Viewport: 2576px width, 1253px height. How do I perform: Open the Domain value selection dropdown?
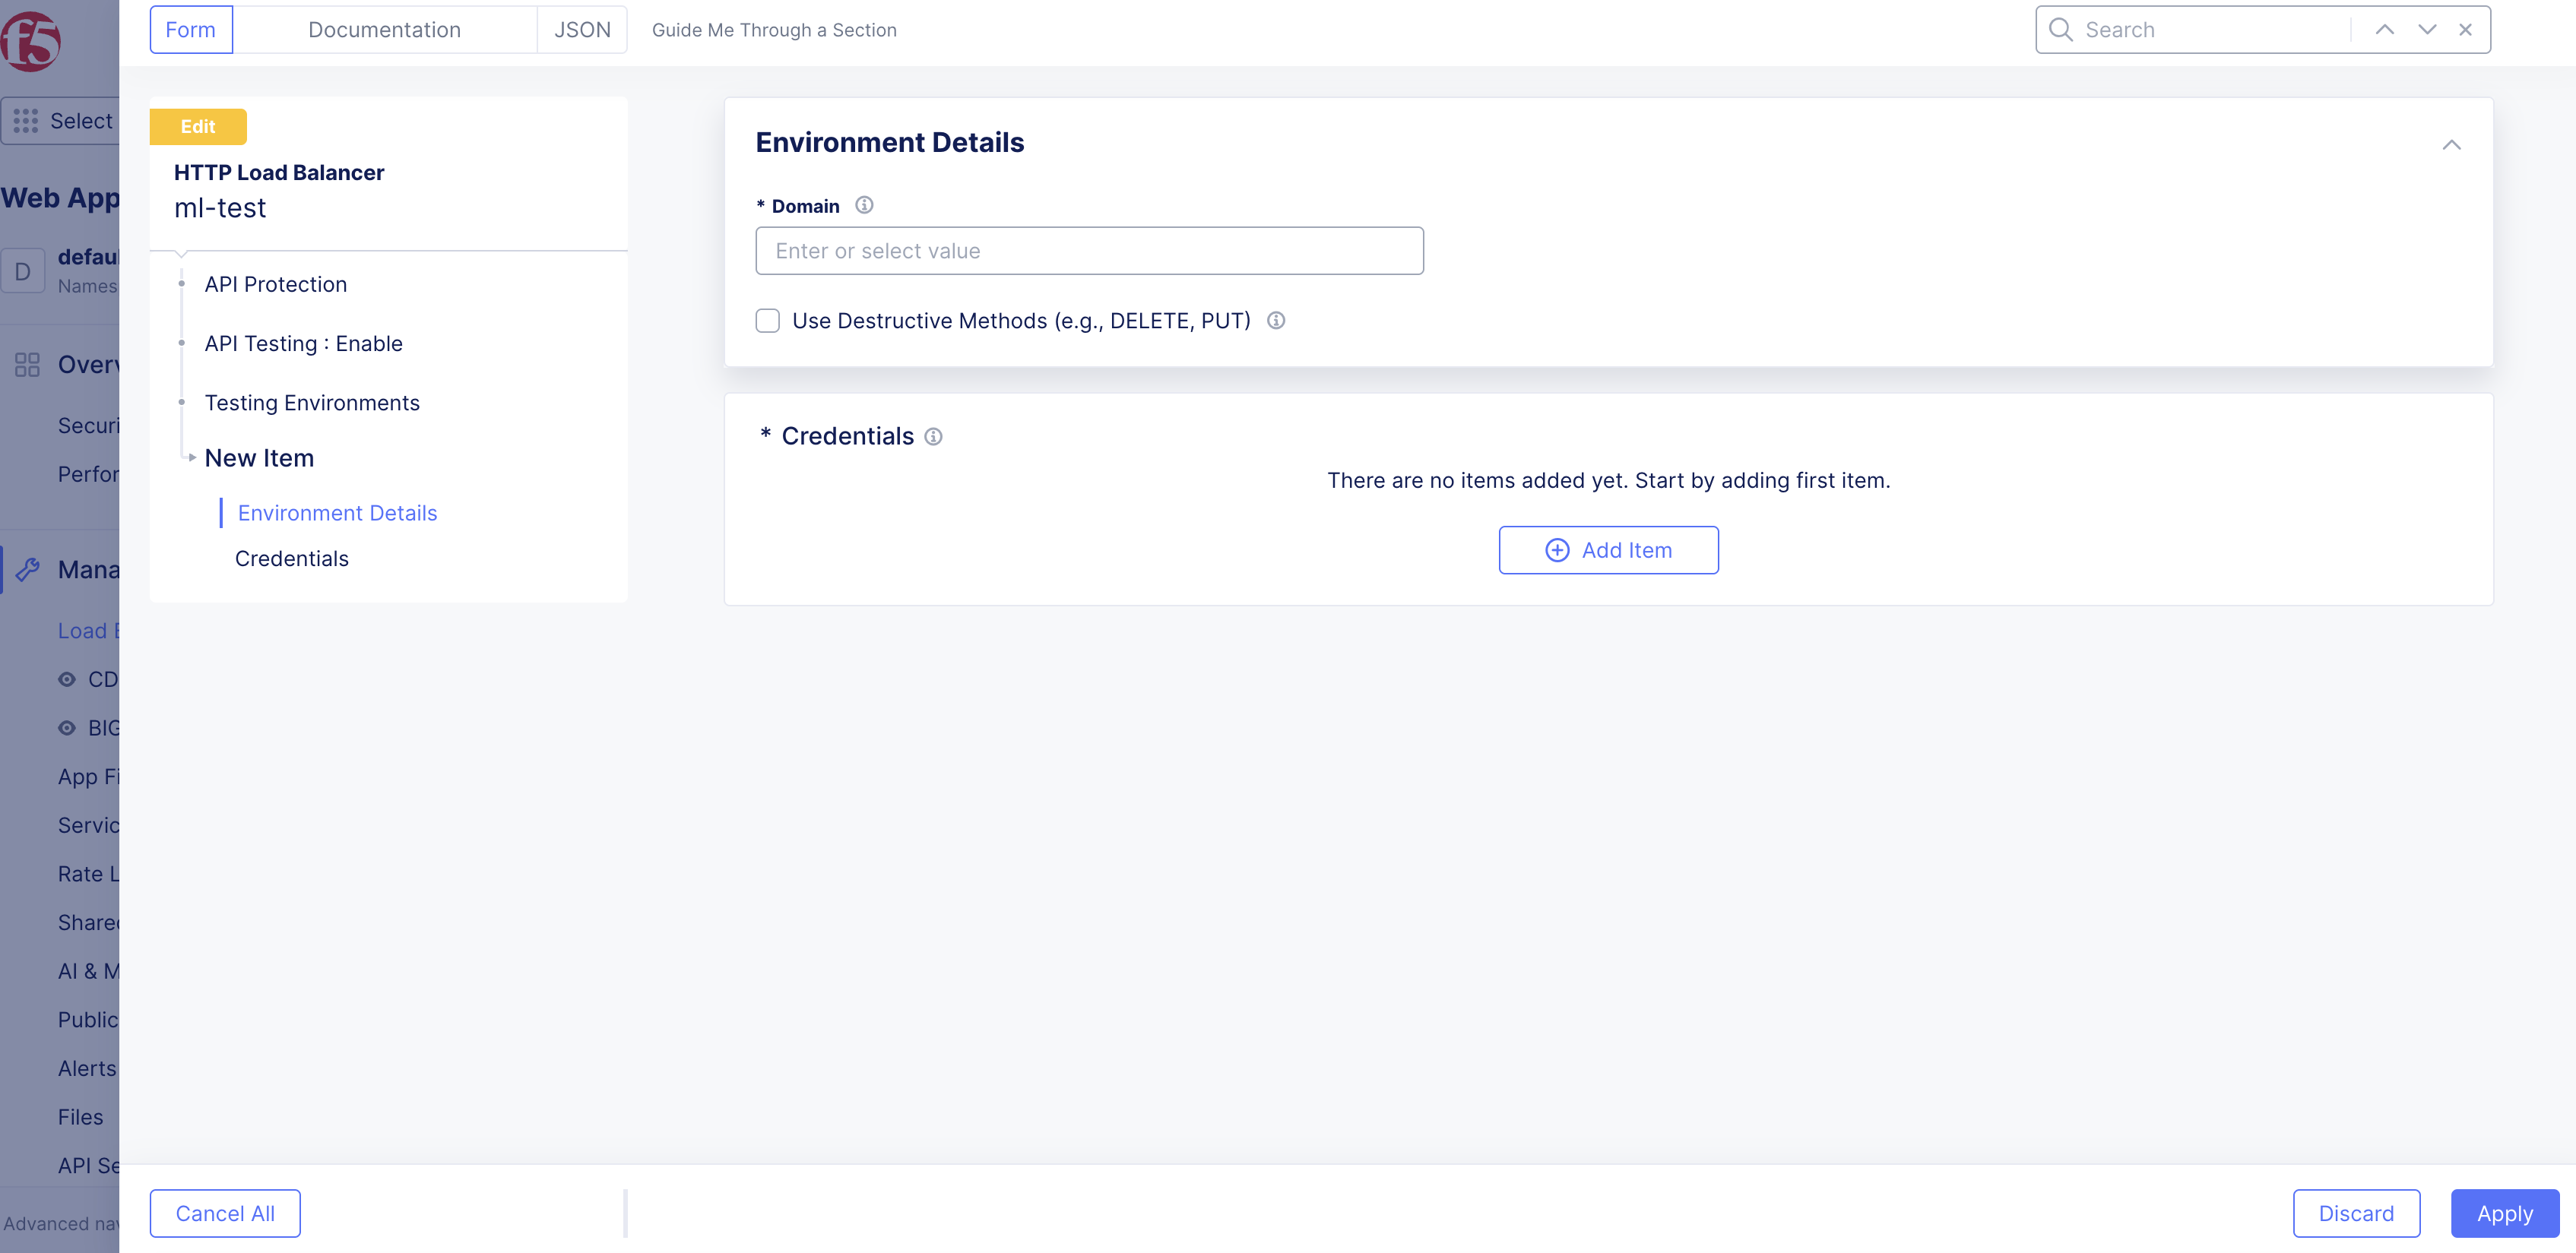1089,250
